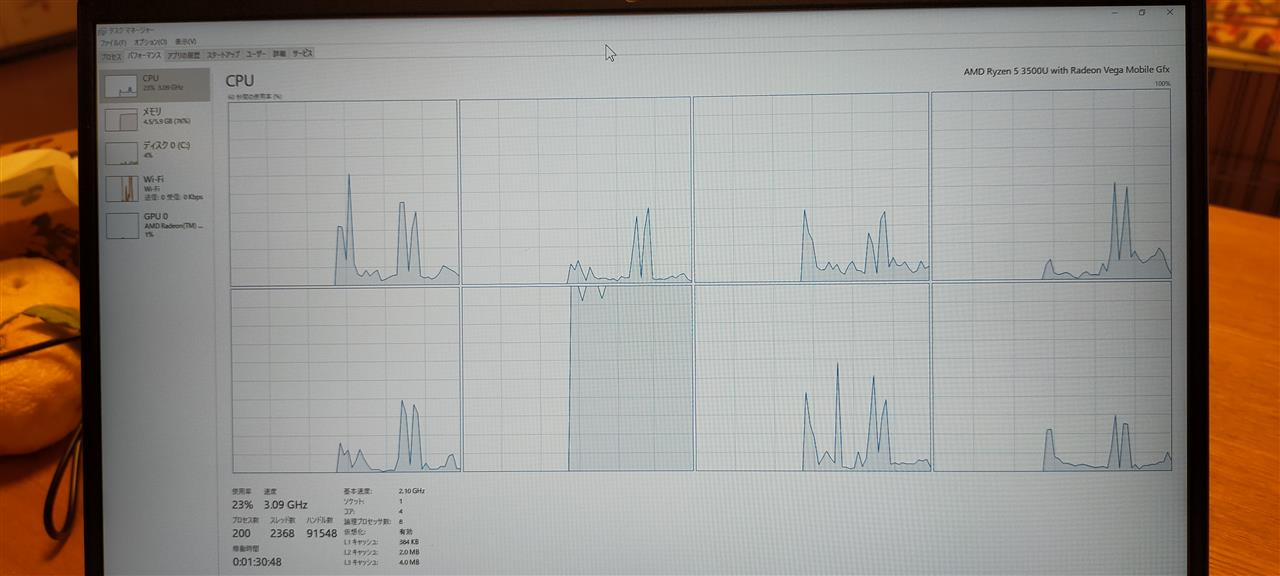Open the スタートアップ tab
This screenshot has height=576, width=1280.
(x=223, y=54)
